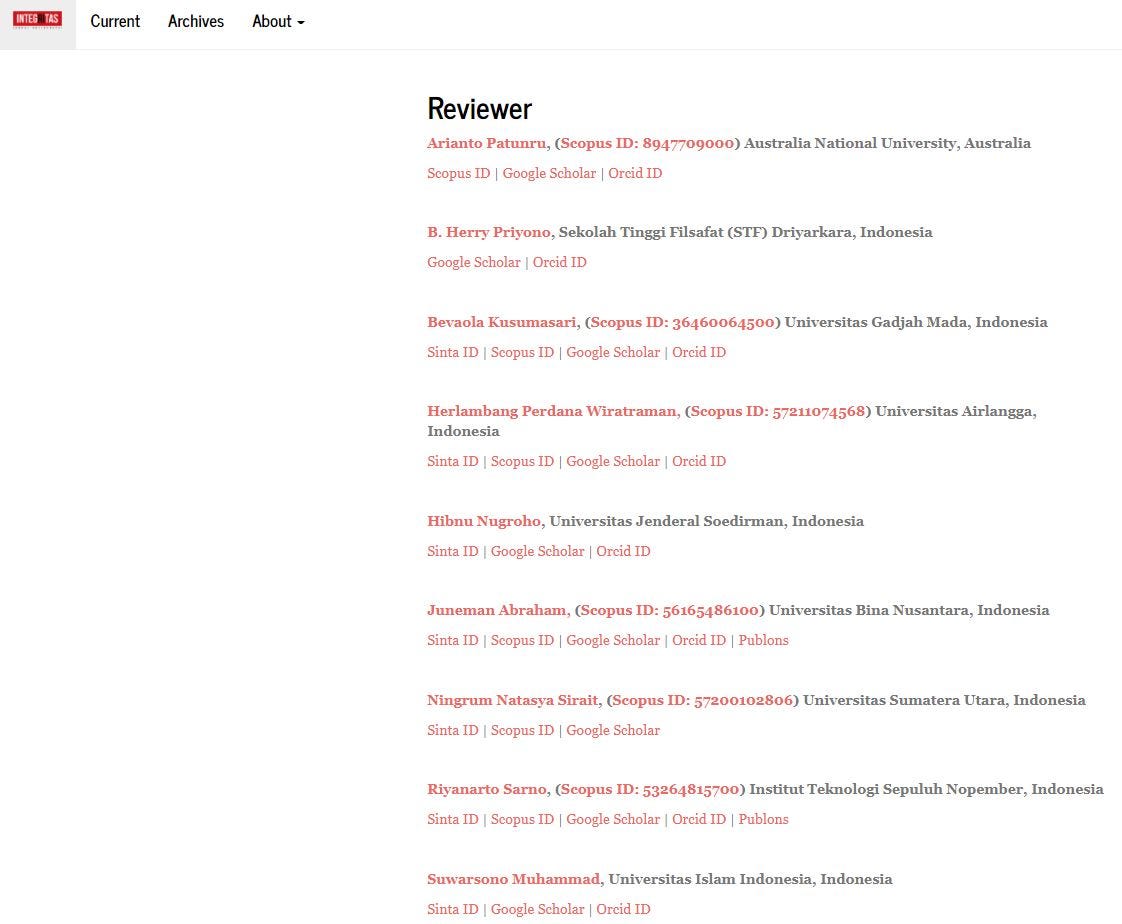Open Arianto Patunru's Orcid ID link
The image size is (1122, 924).
(x=635, y=173)
